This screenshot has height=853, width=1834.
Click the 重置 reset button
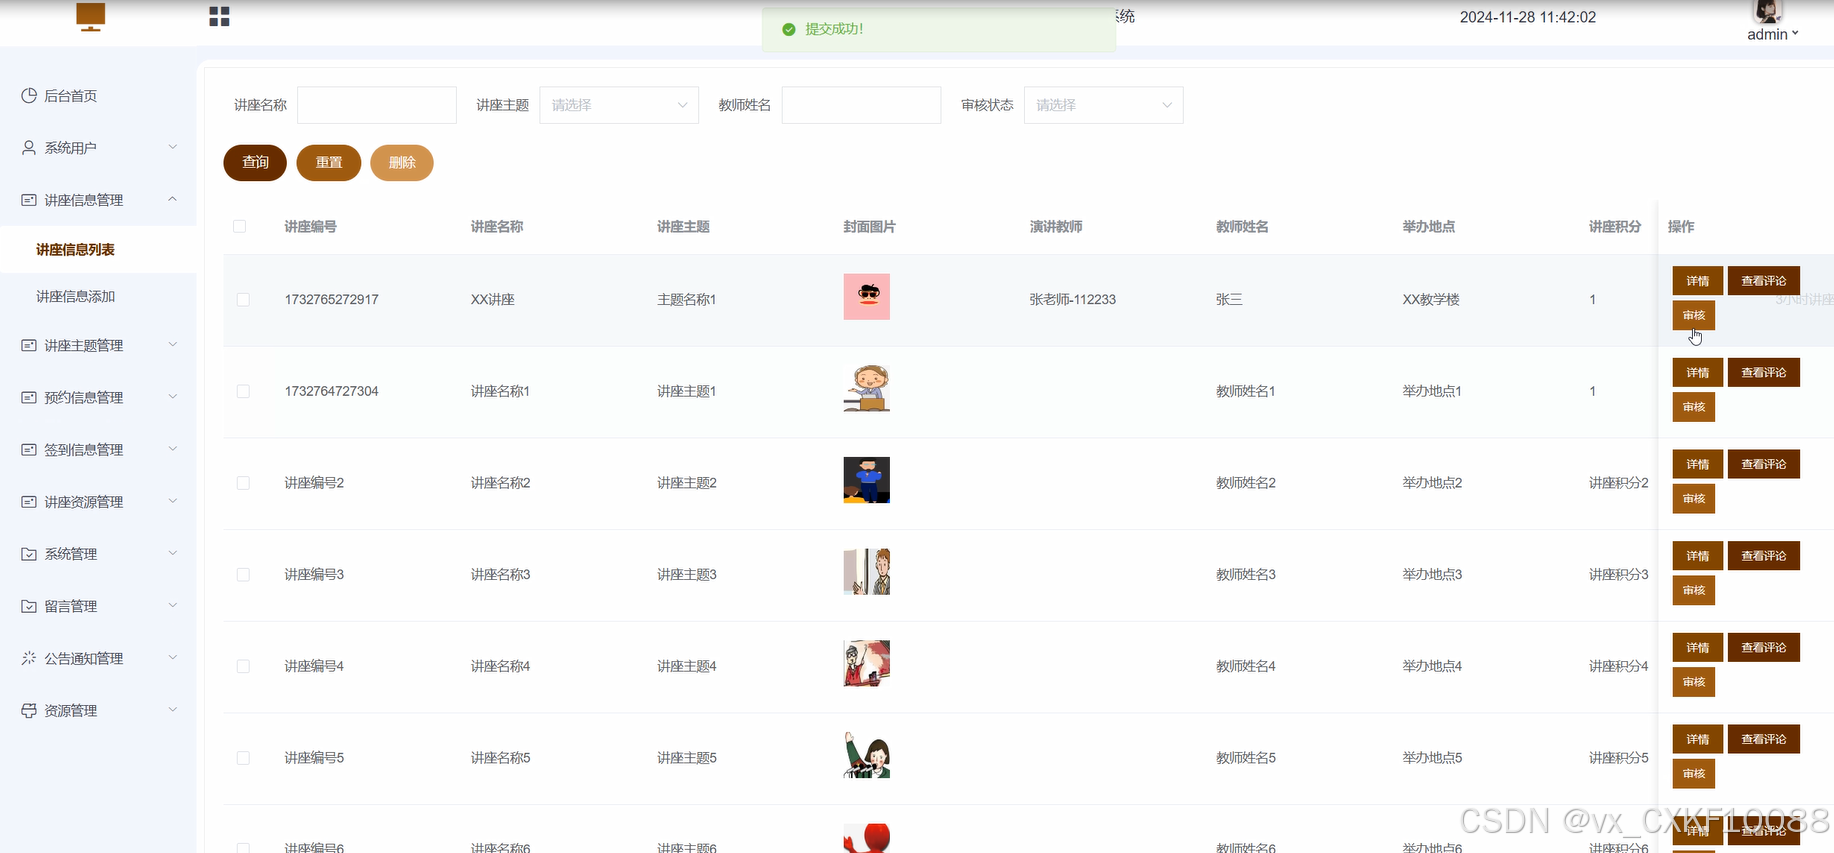329,163
